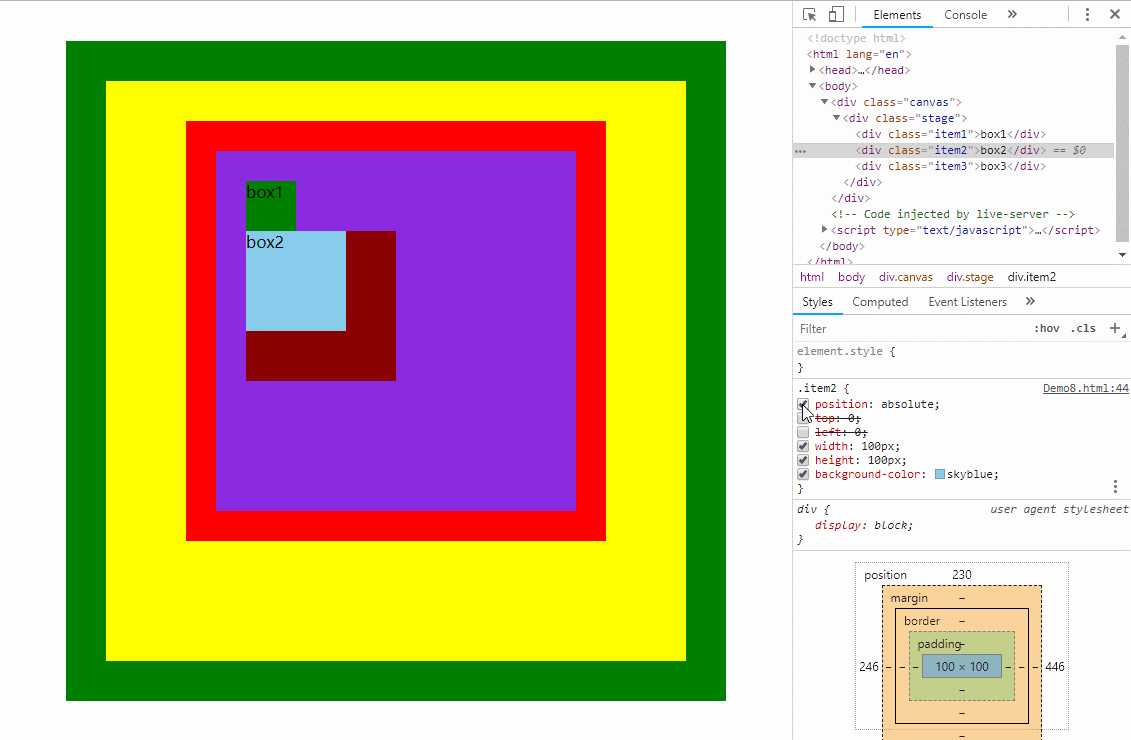Click the div.item2 breadcrumb
The height and width of the screenshot is (740, 1131).
tap(1031, 277)
